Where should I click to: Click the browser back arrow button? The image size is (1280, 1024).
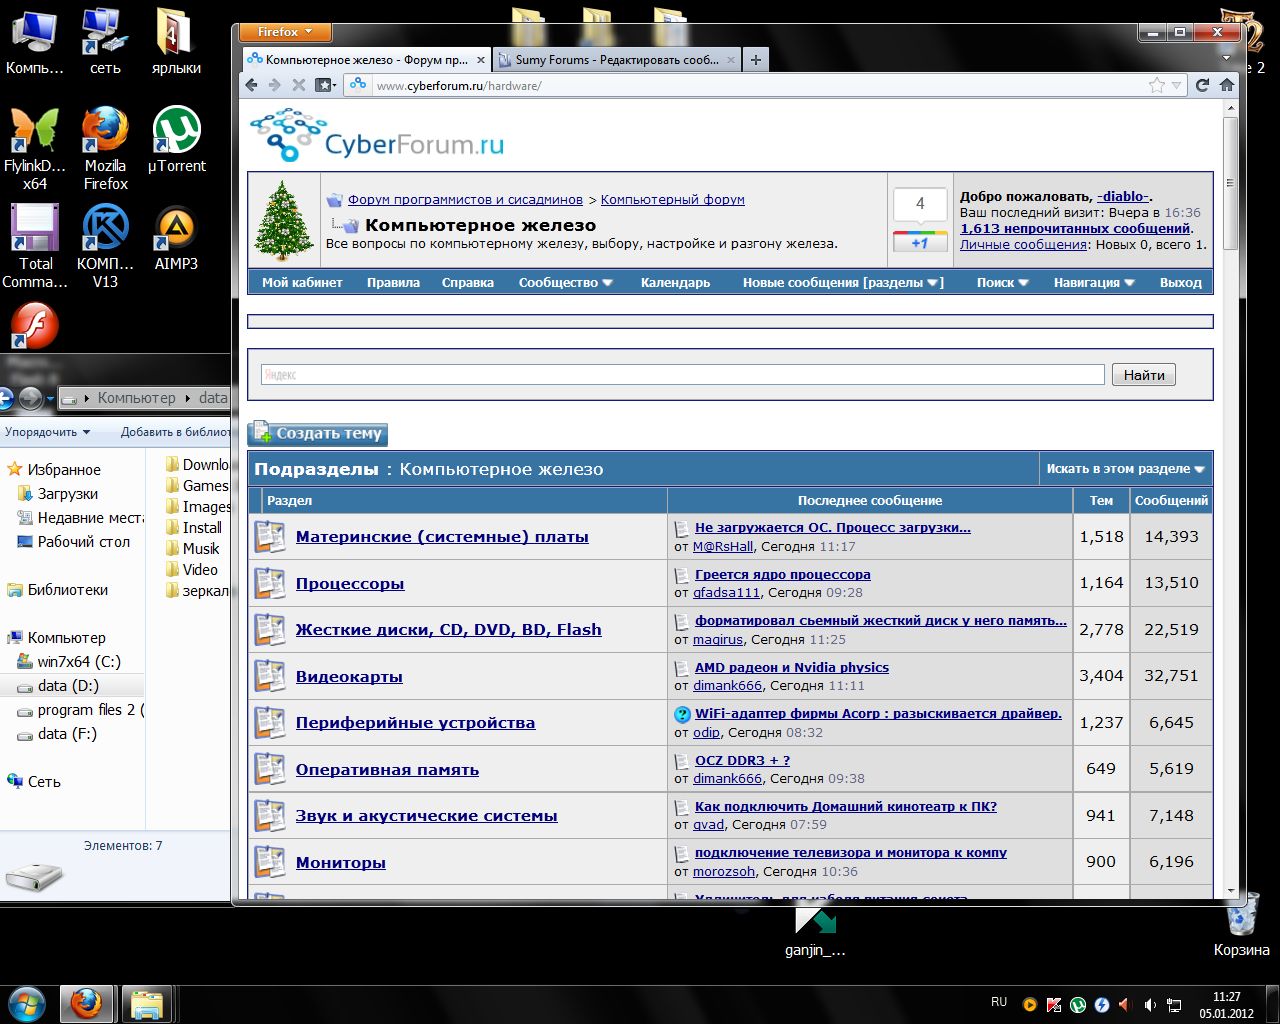click(x=252, y=85)
